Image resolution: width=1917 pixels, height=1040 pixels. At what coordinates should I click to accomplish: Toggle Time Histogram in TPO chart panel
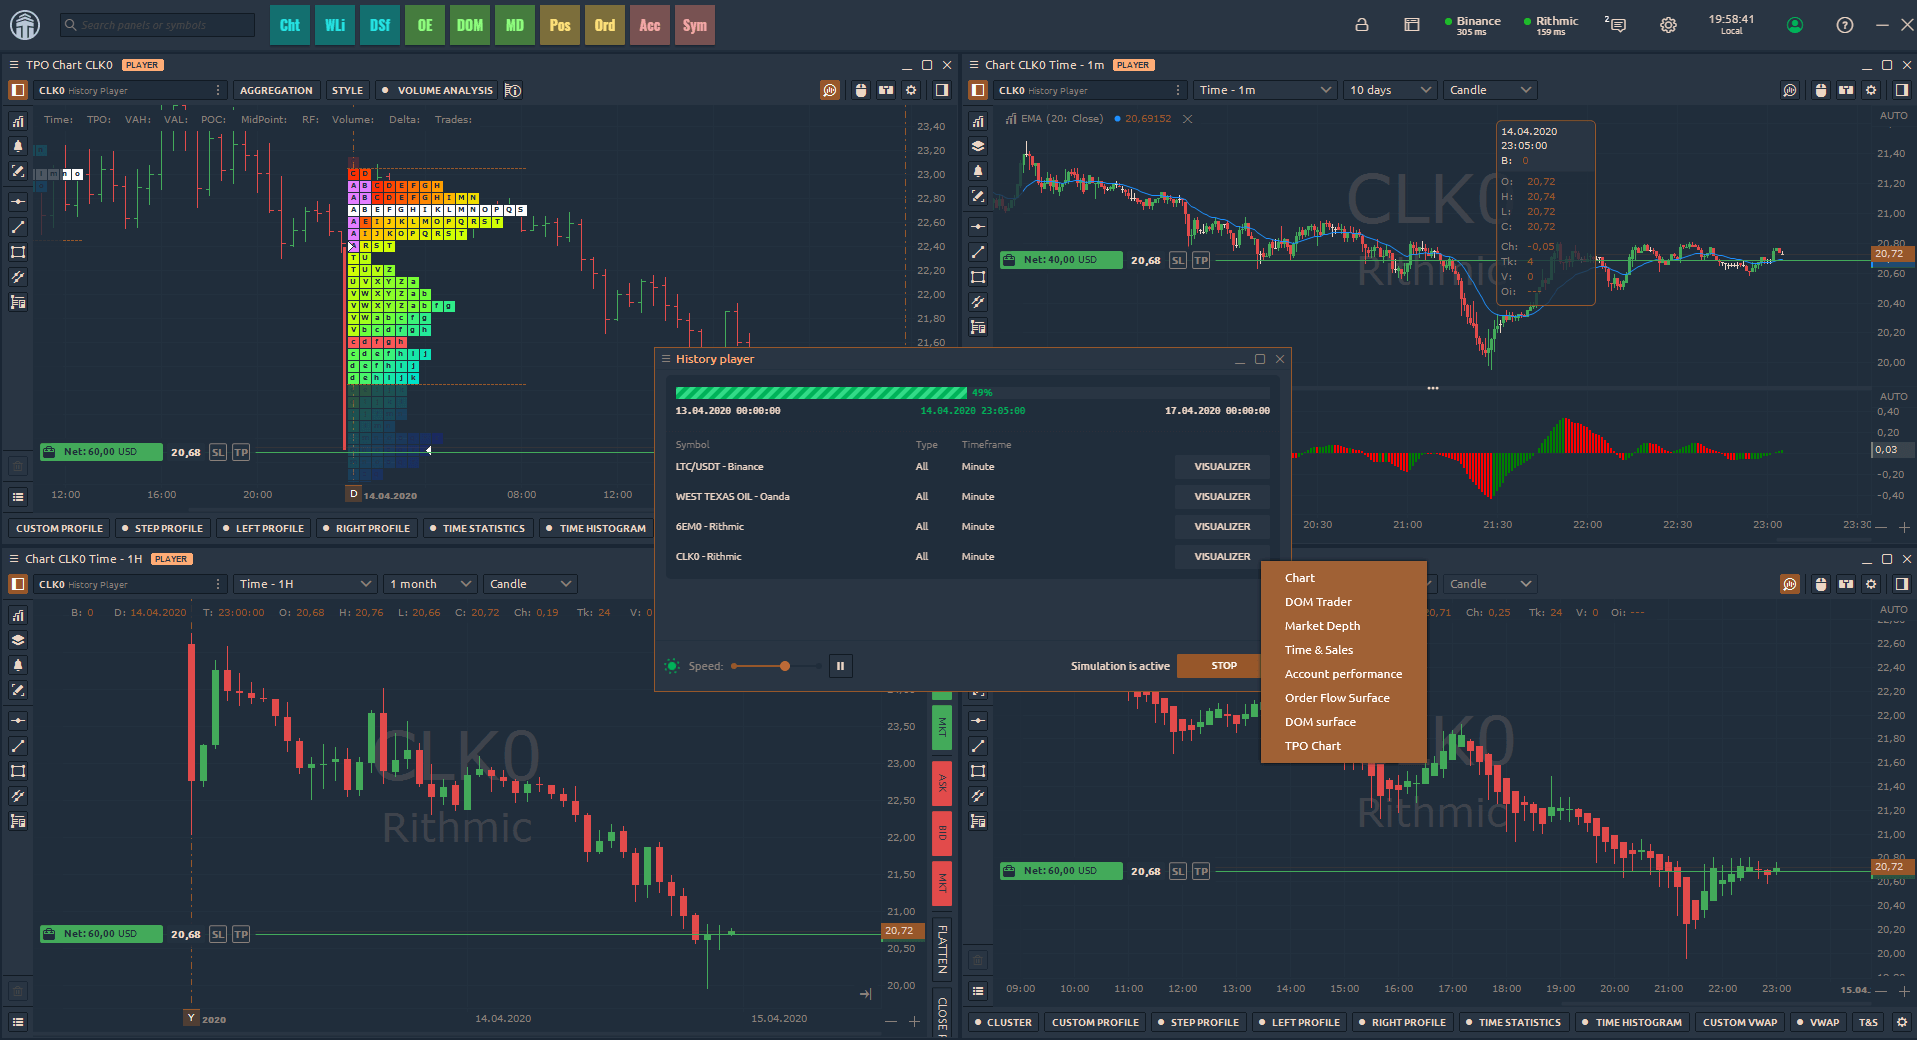[595, 529]
